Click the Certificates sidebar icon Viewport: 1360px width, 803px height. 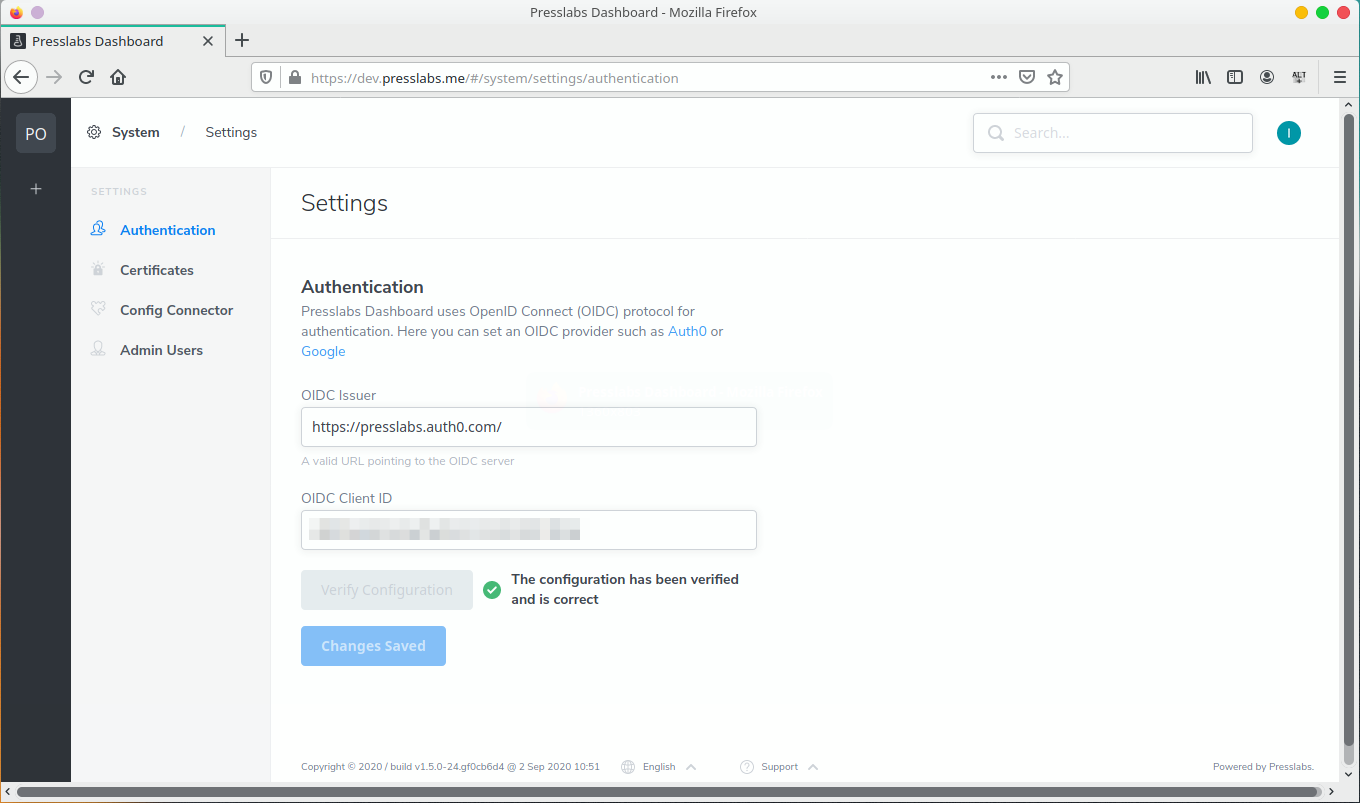point(98,269)
